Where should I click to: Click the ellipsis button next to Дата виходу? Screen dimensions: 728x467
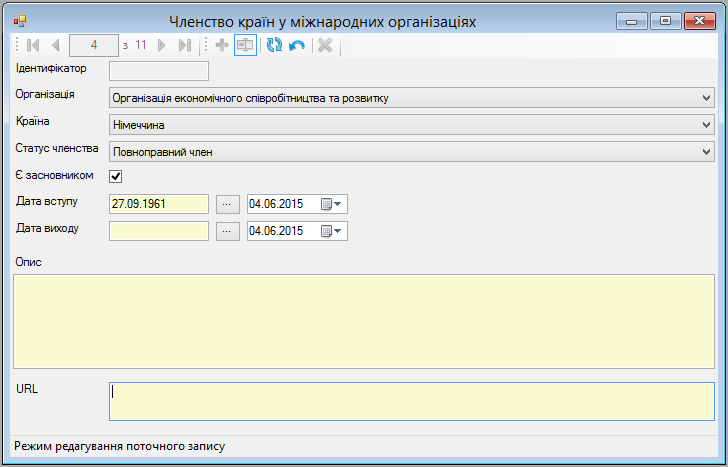point(228,231)
